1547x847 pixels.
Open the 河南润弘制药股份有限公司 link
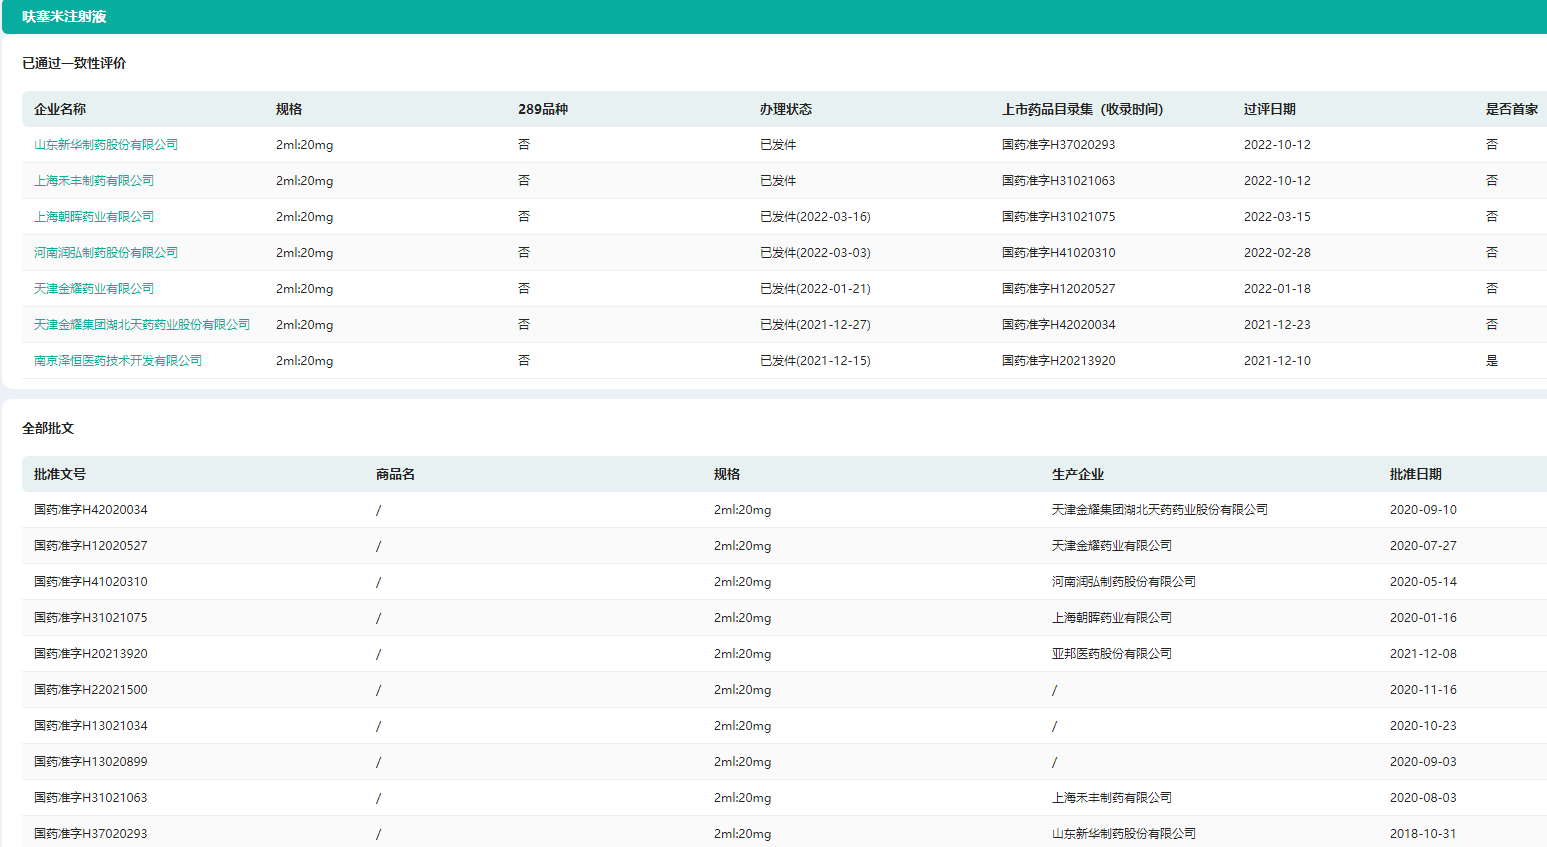[106, 253]
